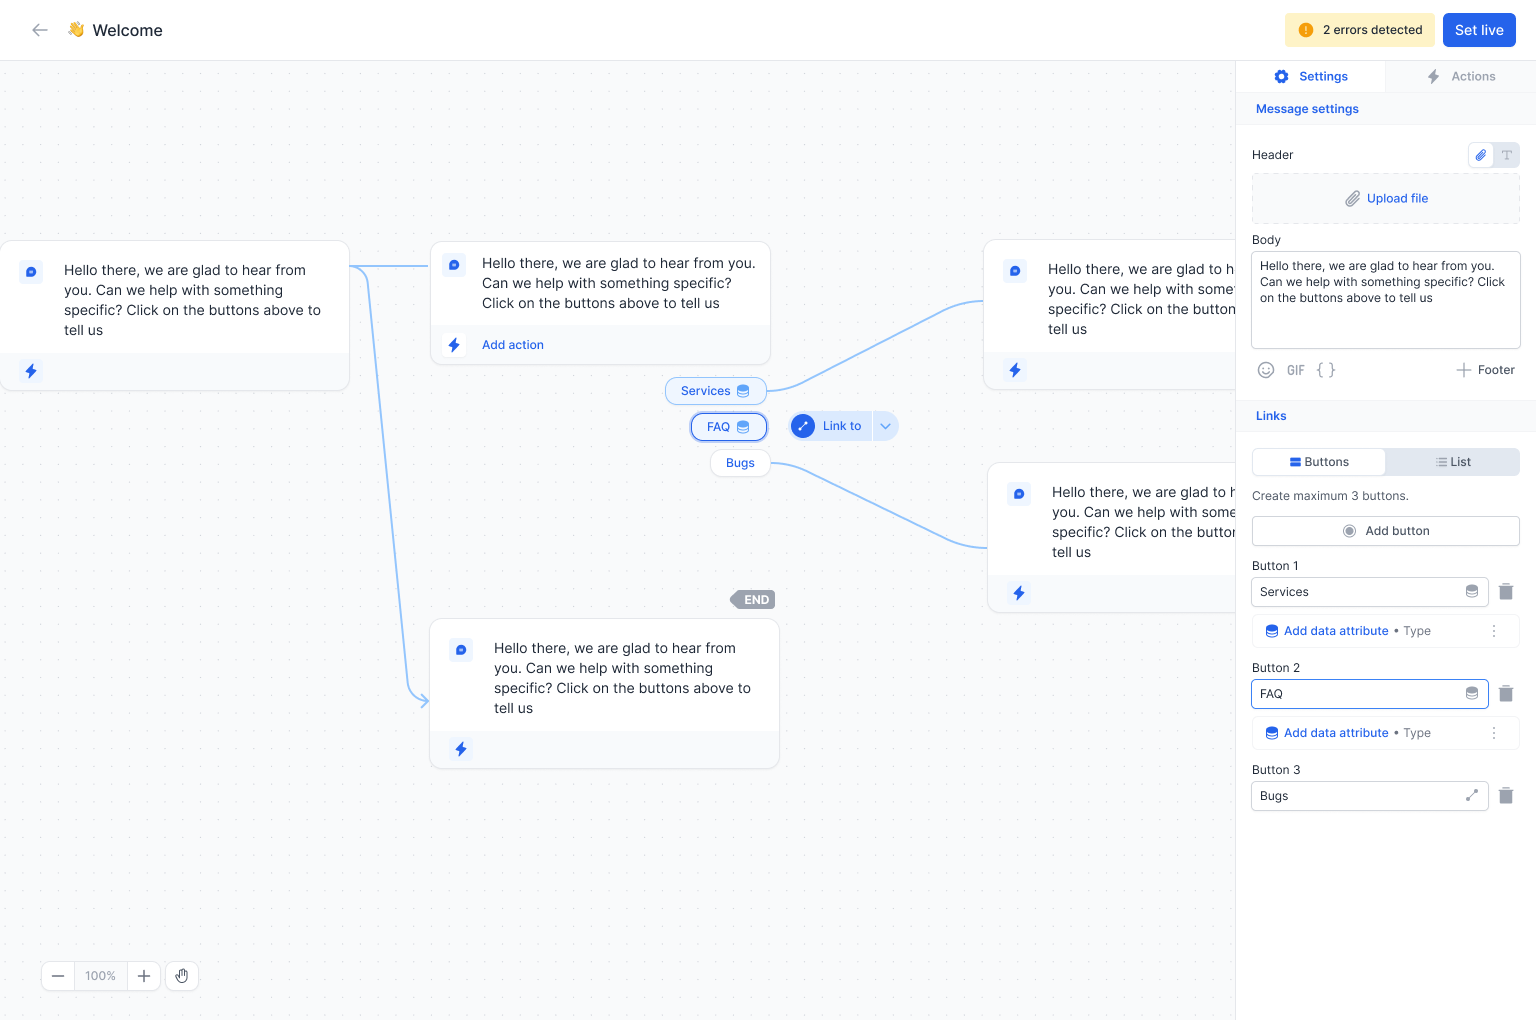The image size is (1536, 1020).
Task: Delete Button 1 with the trash icon
Action: coord(1506,592)
